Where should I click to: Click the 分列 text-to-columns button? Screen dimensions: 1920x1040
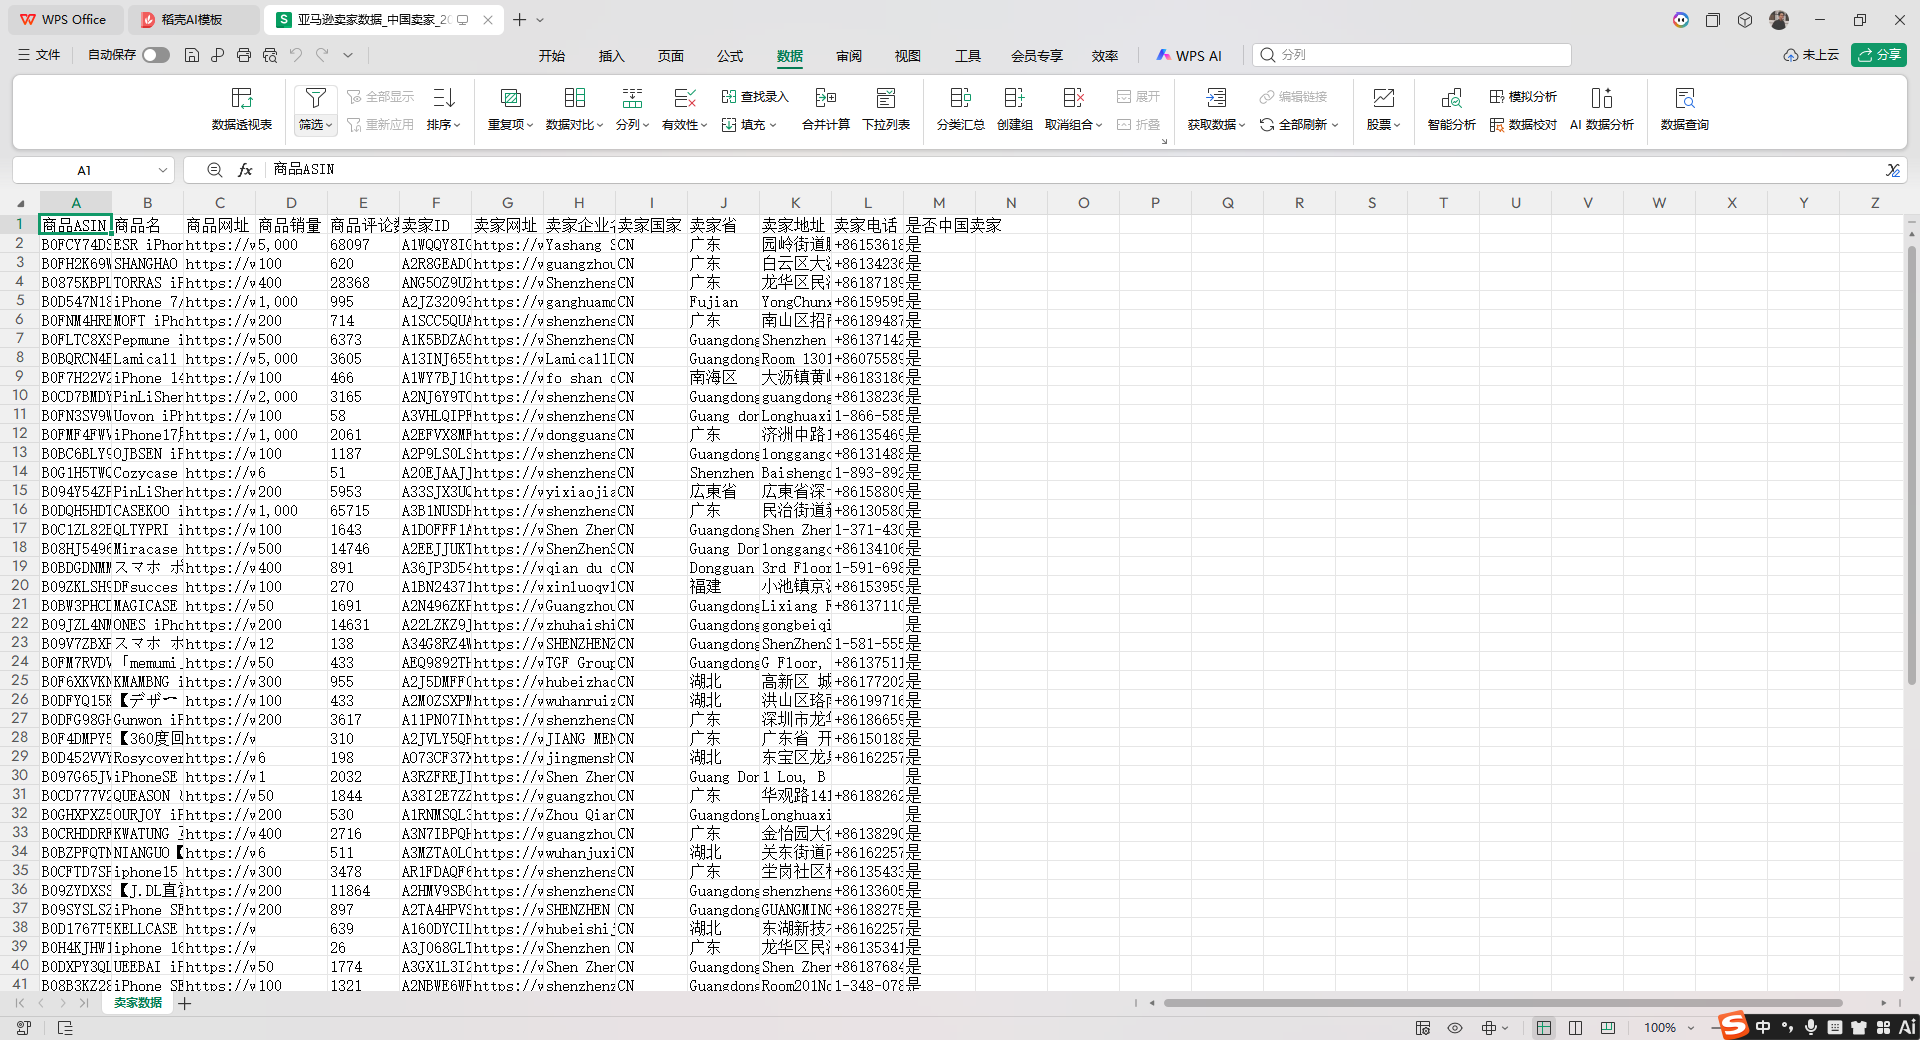click(x=632, y=108)
